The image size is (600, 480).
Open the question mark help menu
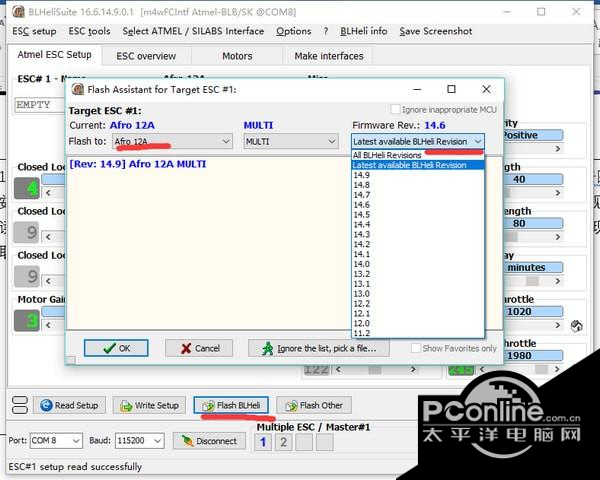coord(326,31)
